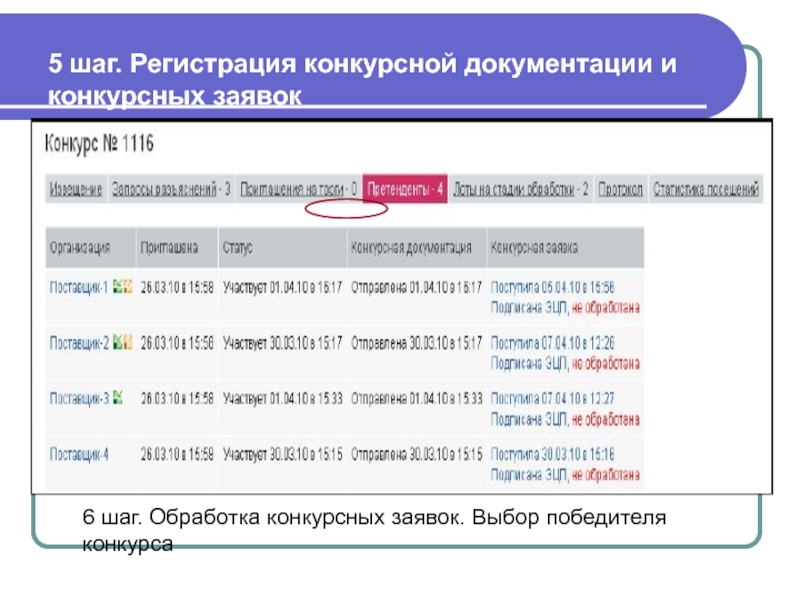Click the Конкурс № 1116 heading
The image size is (800, 600).
99,143
